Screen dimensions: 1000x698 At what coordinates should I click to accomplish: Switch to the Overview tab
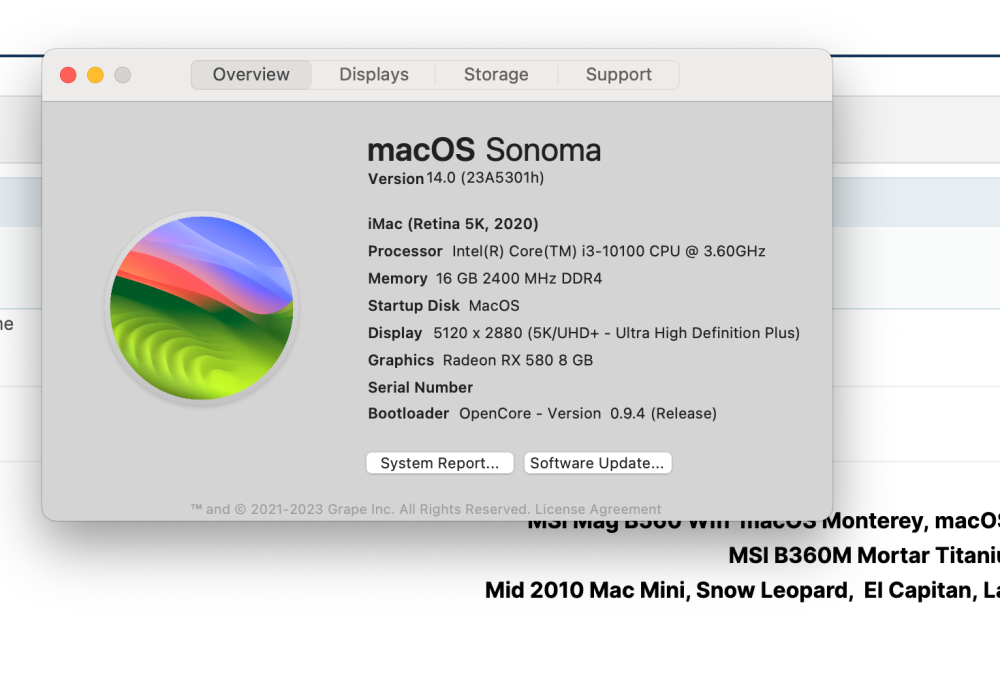tap(251, 75)
